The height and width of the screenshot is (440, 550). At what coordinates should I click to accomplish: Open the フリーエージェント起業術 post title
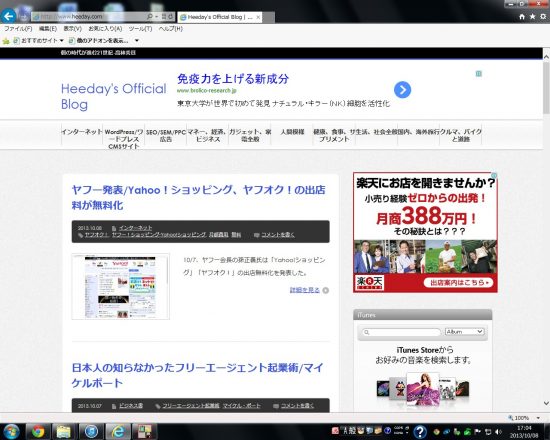pyautogui.click(x=197, y=375)
